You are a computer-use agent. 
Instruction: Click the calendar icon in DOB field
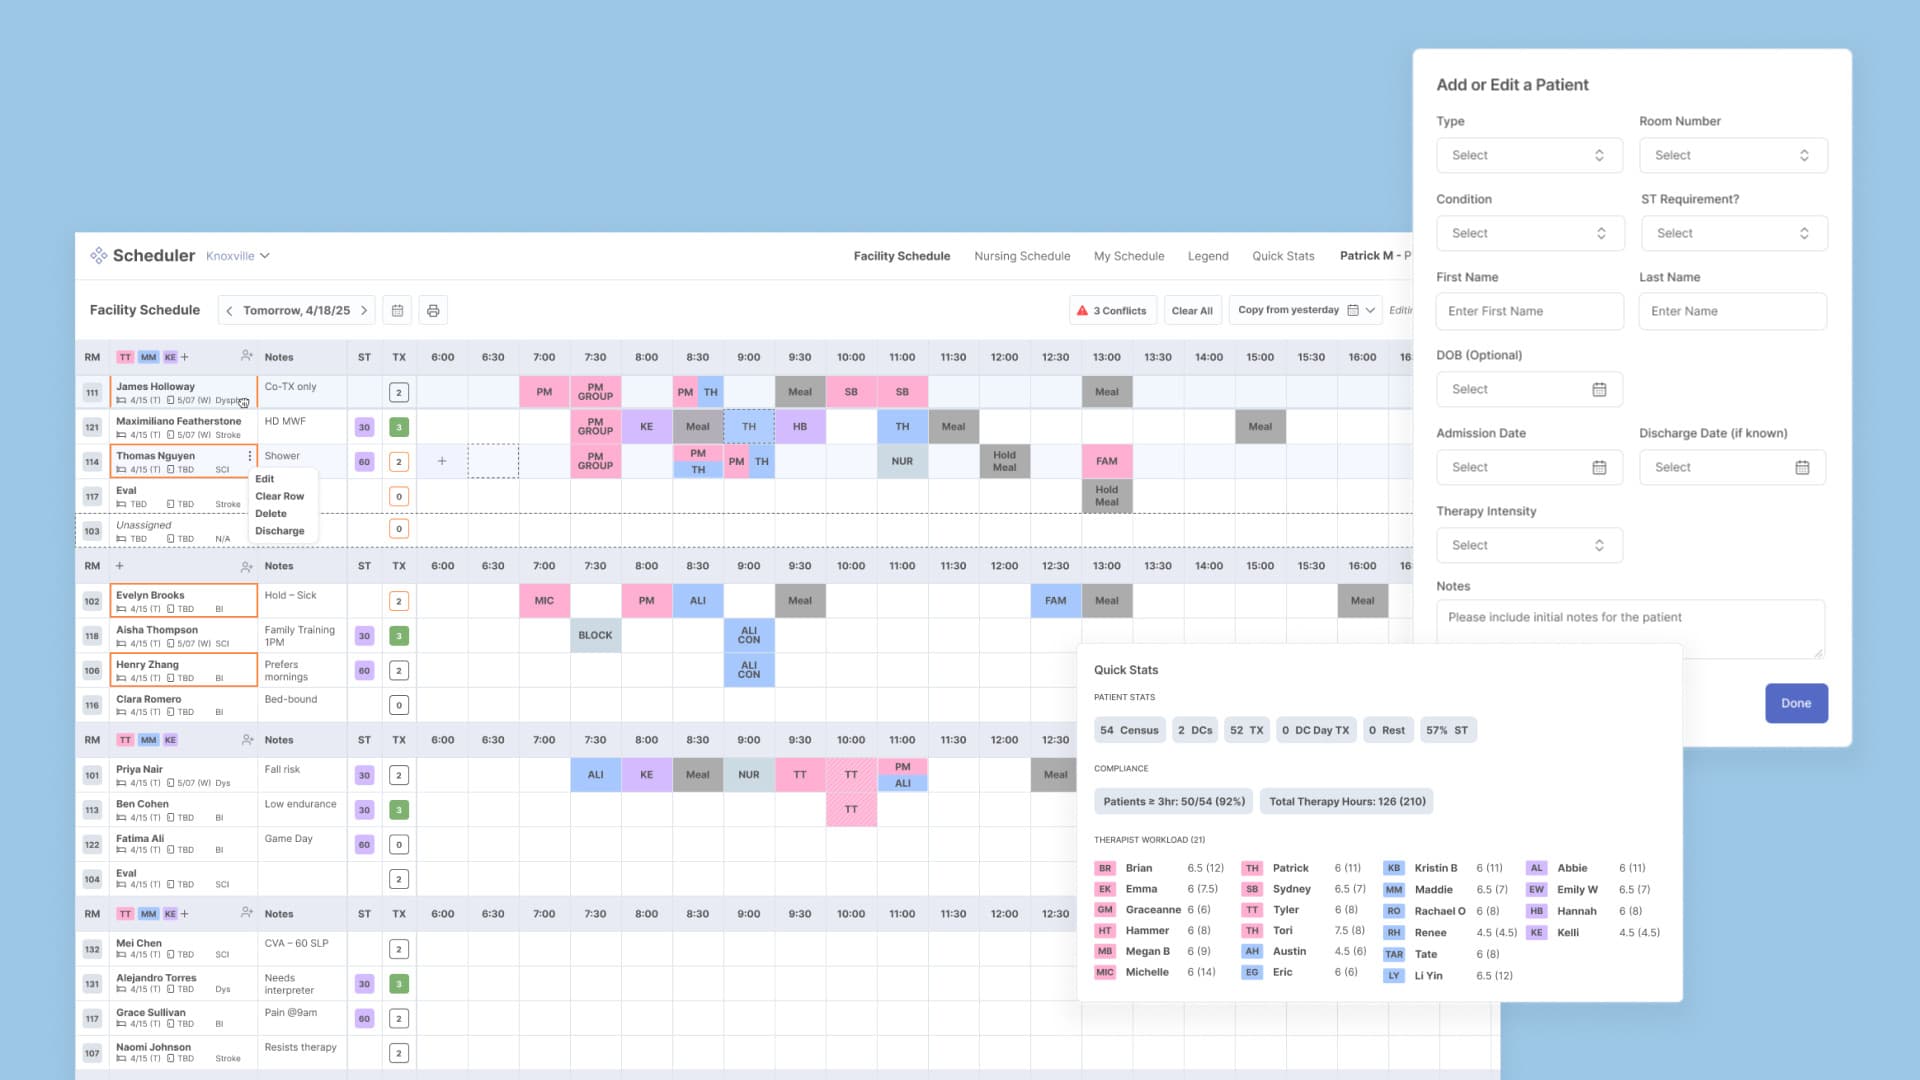(x=1599, y=389)
